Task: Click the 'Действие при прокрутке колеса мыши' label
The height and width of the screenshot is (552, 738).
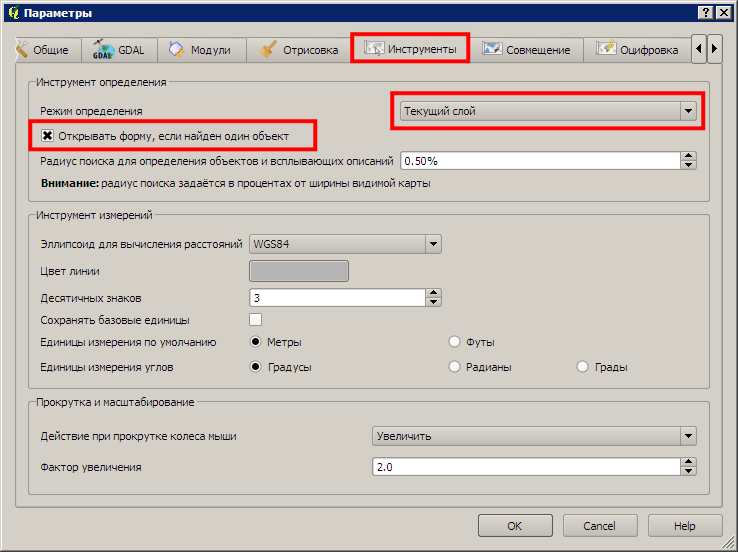Action: [138, 436]
